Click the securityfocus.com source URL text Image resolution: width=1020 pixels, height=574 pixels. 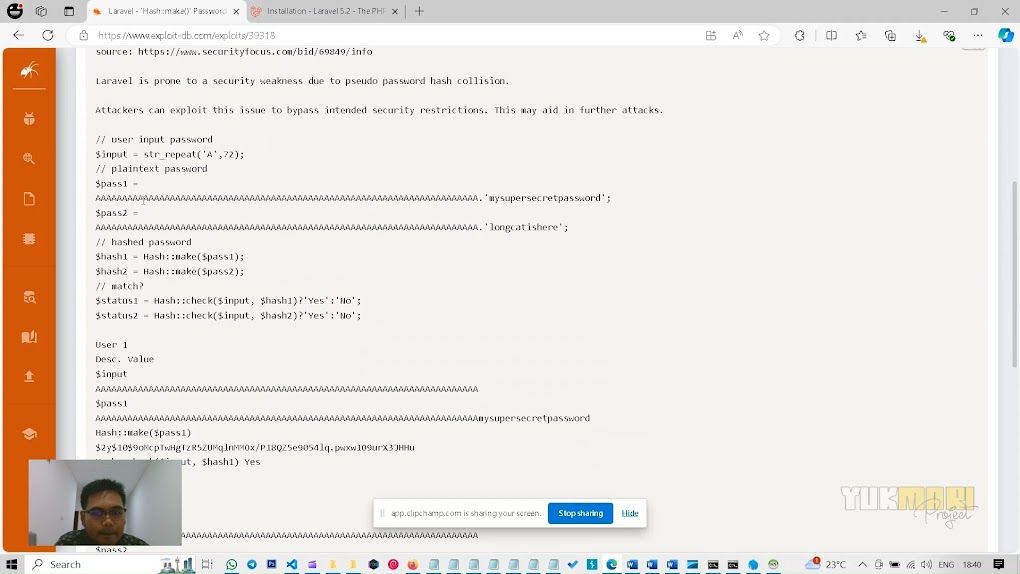coord(255,51)
